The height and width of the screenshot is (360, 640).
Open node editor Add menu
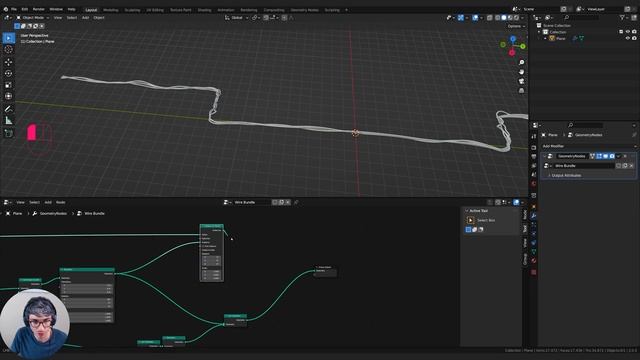tap(48, 202)
